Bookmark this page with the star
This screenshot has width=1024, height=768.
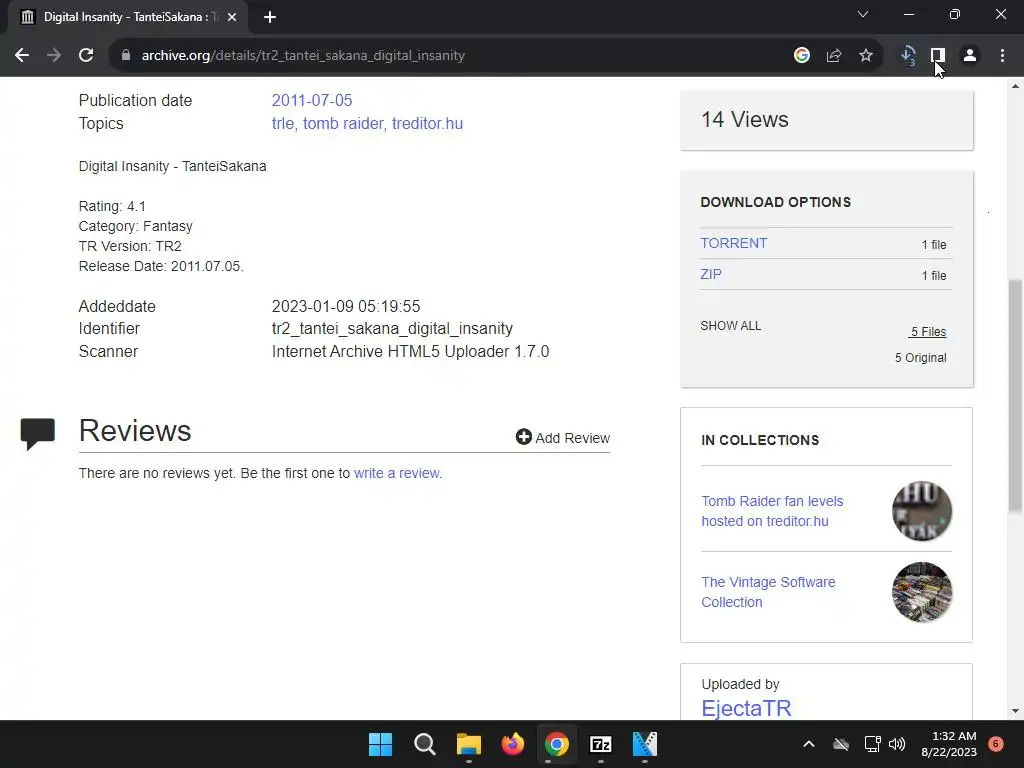866,56
